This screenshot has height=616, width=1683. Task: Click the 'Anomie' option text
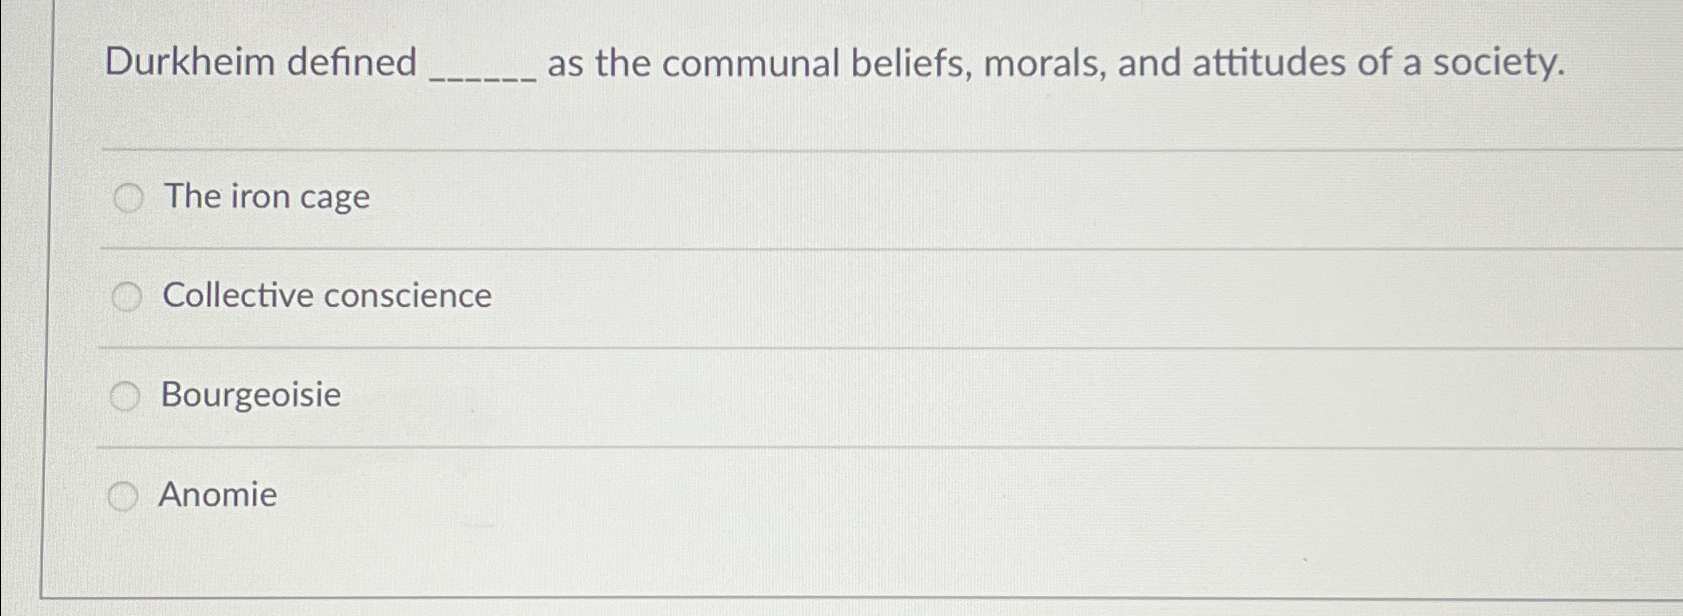click(x=218, y=495)
